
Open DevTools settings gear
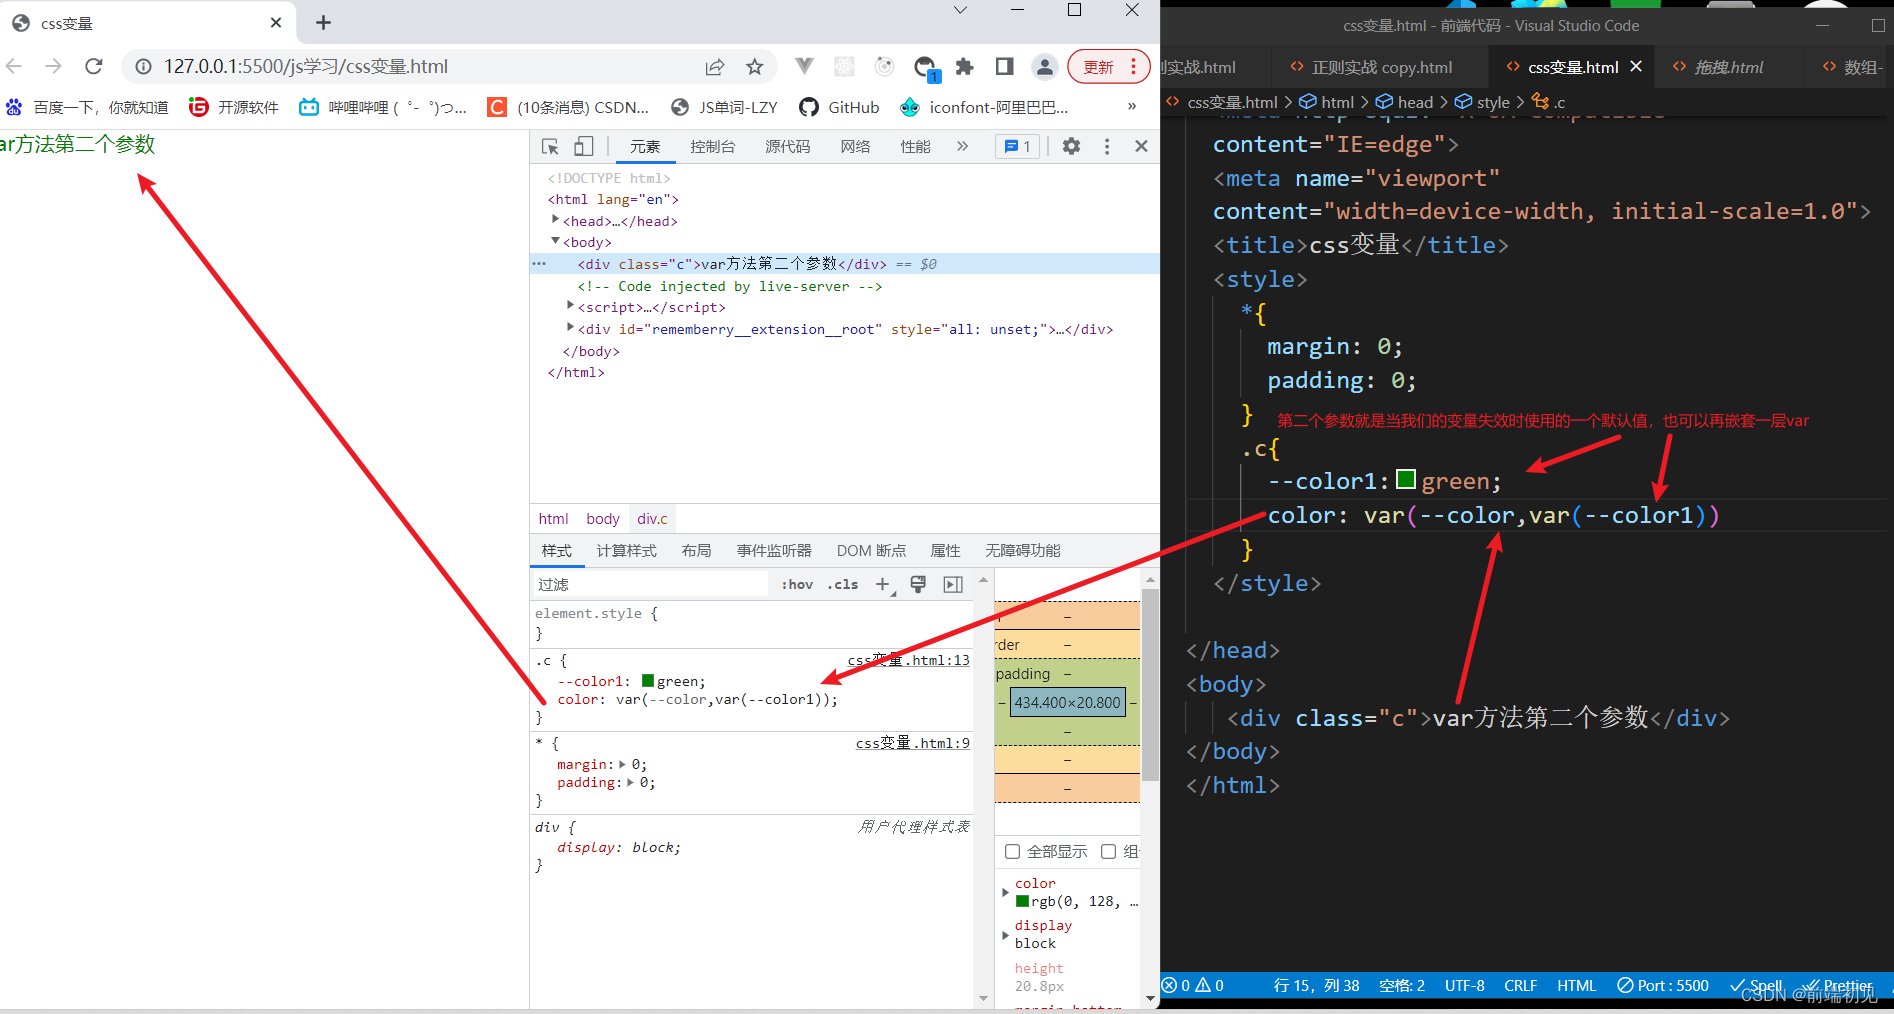[1071, 146]
